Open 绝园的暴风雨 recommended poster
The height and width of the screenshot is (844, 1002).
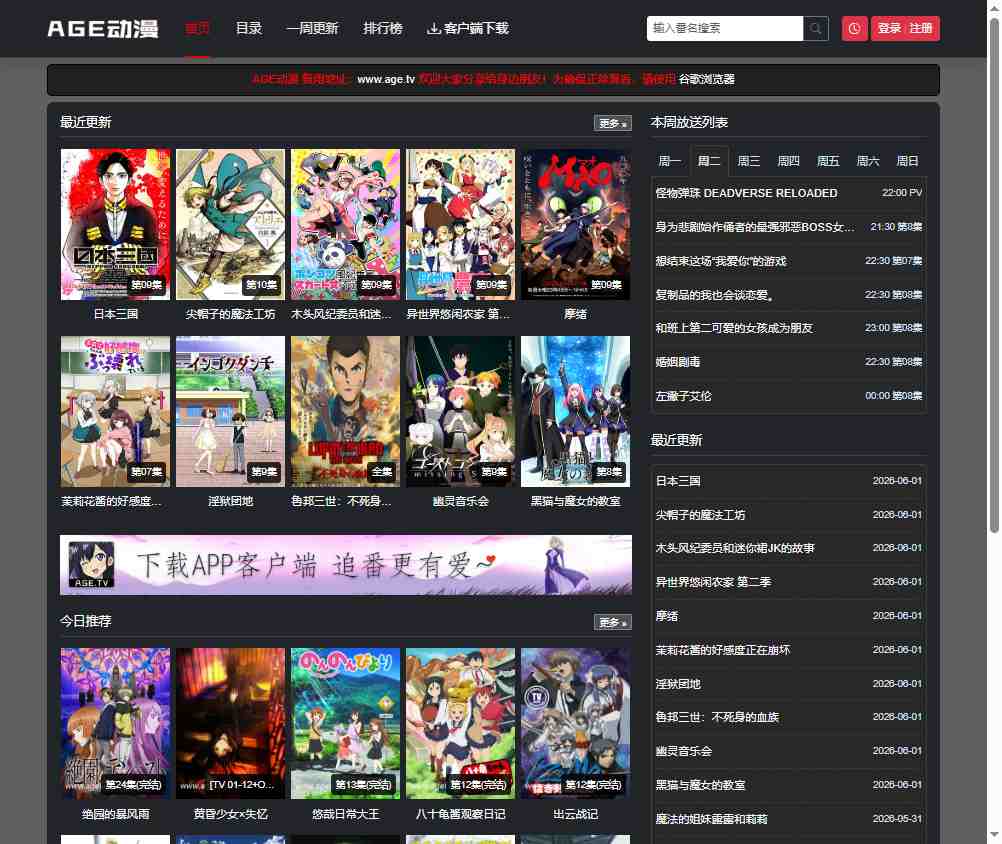point(116,723)
